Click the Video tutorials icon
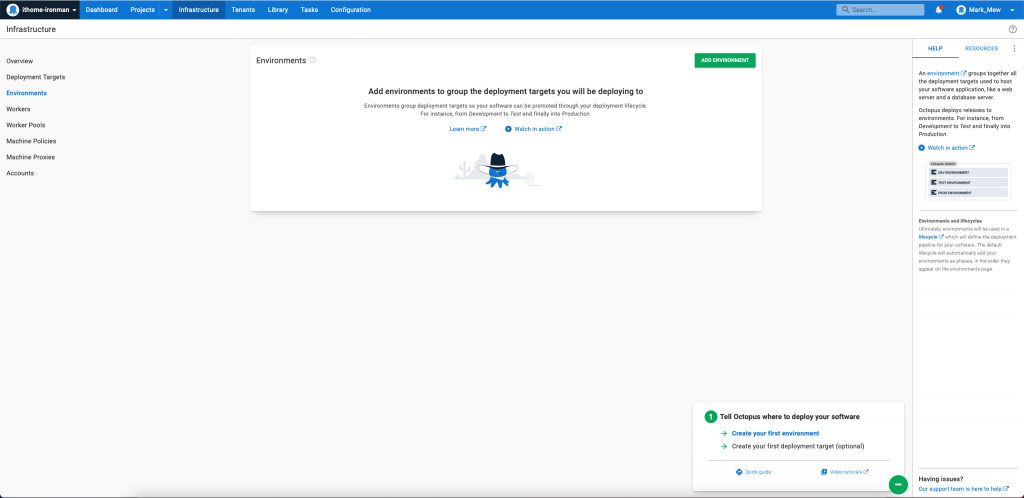Viewport: 1024px width, 498px height. point(824,472)
